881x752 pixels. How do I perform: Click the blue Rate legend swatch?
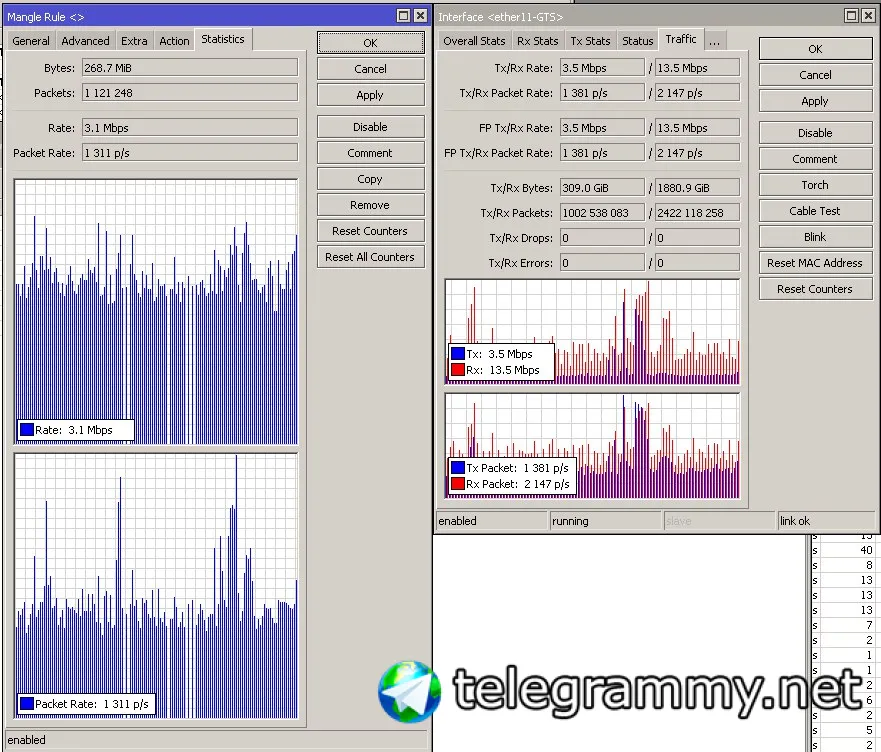click(26, 430)
